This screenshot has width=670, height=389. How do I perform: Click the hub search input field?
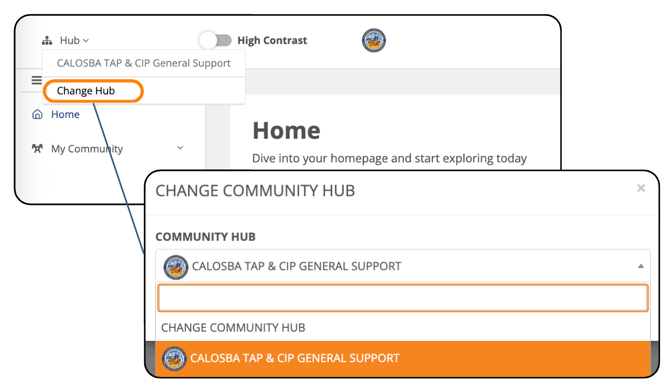(403, 298)
